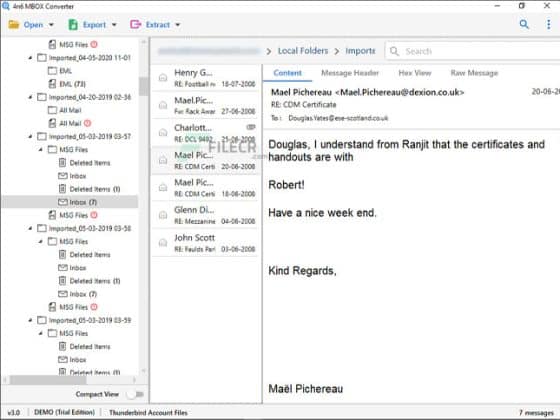Collapse the Imported_04-20-2019 02-36 folder
Viewport: 560px width, 420px height.
[x=30, y=97]
